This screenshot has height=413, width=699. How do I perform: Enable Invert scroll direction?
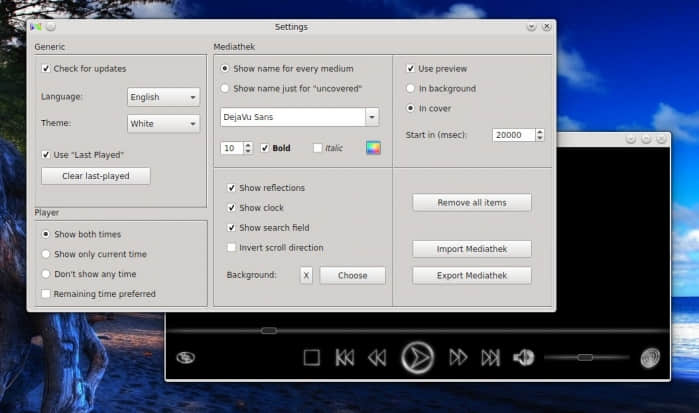pyautogui.click(x=232, y=247)
